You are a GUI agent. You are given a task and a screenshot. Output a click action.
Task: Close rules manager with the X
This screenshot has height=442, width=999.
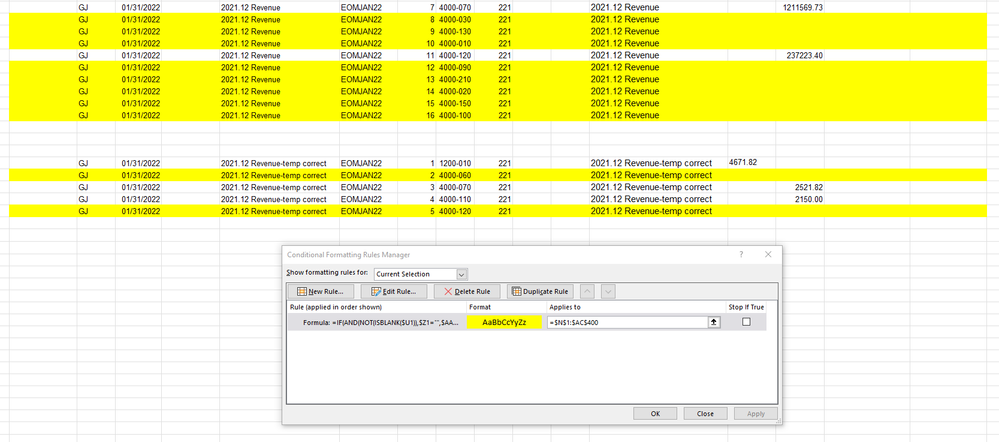[768, 254]
